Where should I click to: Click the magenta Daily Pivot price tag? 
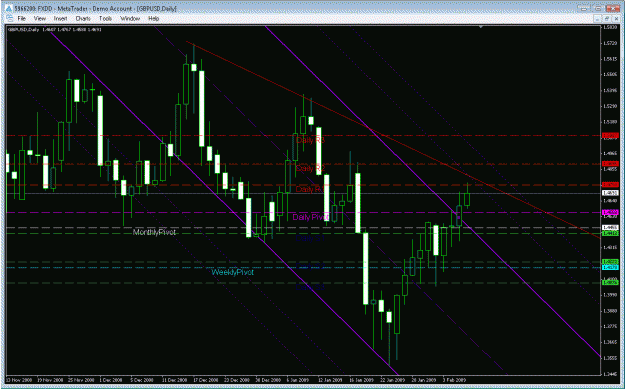610,212
